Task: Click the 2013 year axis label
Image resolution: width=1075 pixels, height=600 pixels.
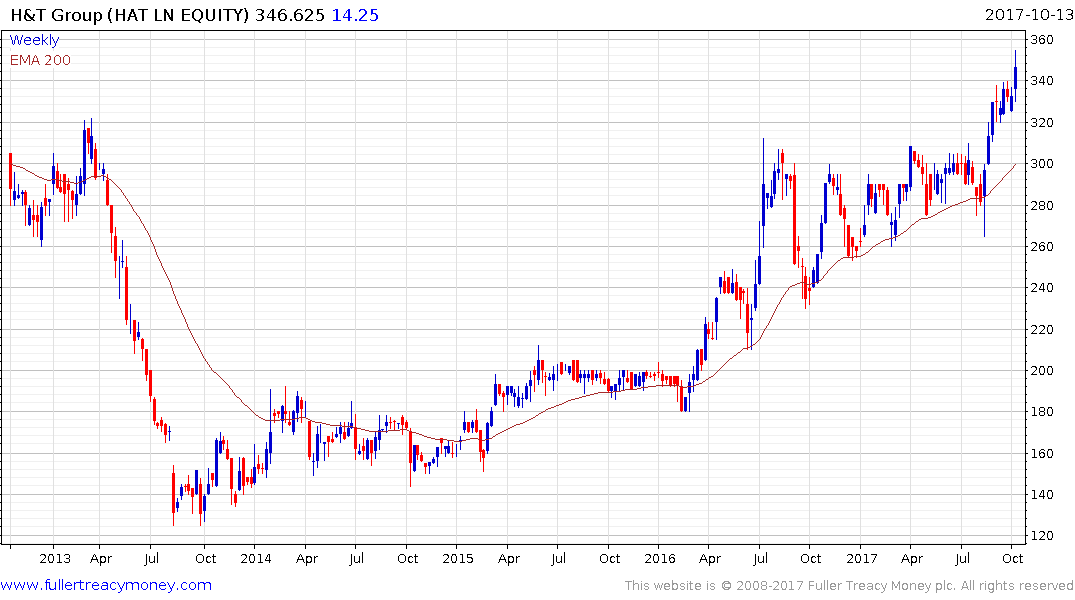Action: click(55, 558)
